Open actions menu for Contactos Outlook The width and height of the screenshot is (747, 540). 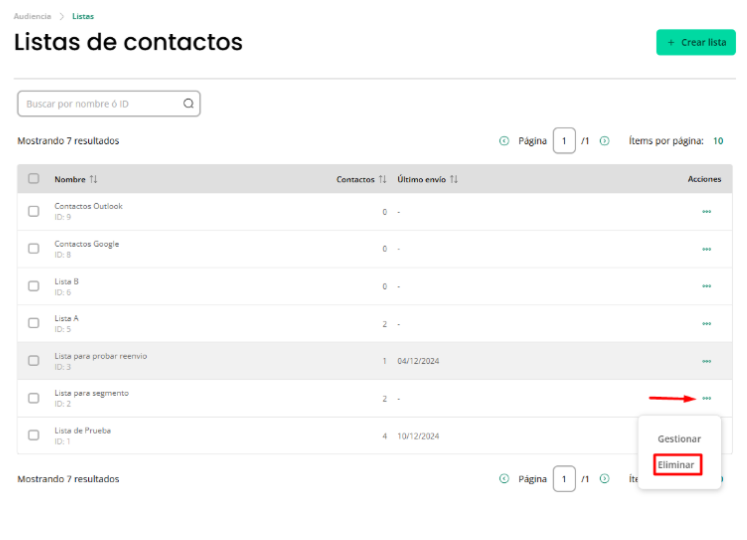tap(707, 212)
